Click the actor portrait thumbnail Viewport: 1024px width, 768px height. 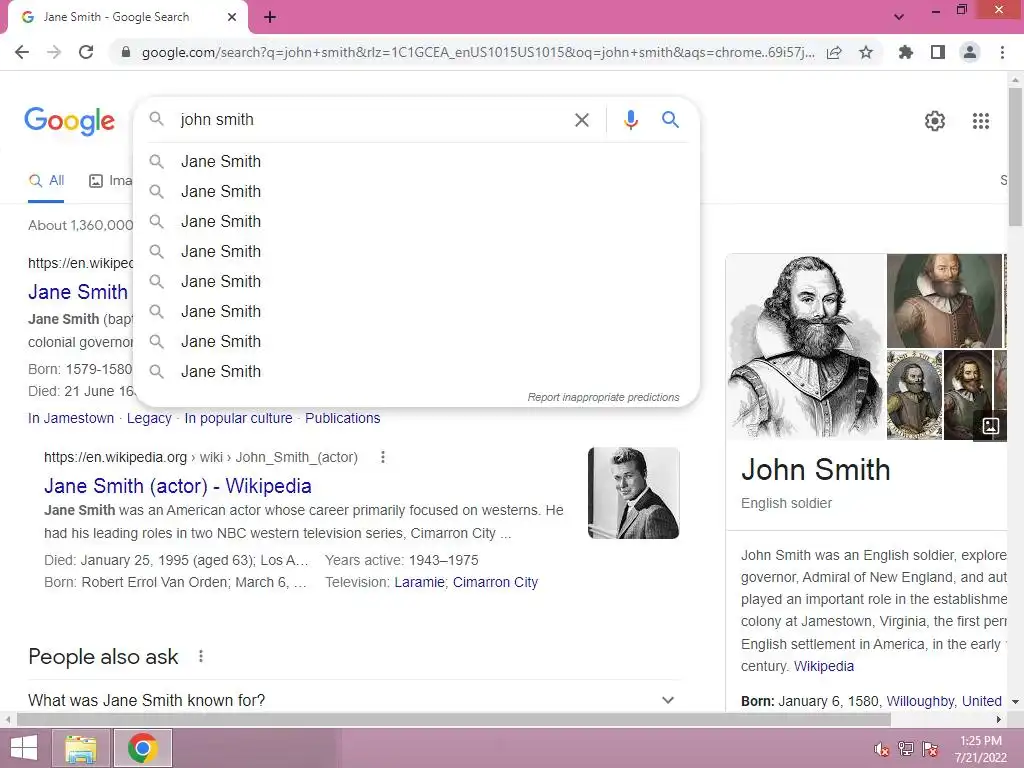coord(633,493)
